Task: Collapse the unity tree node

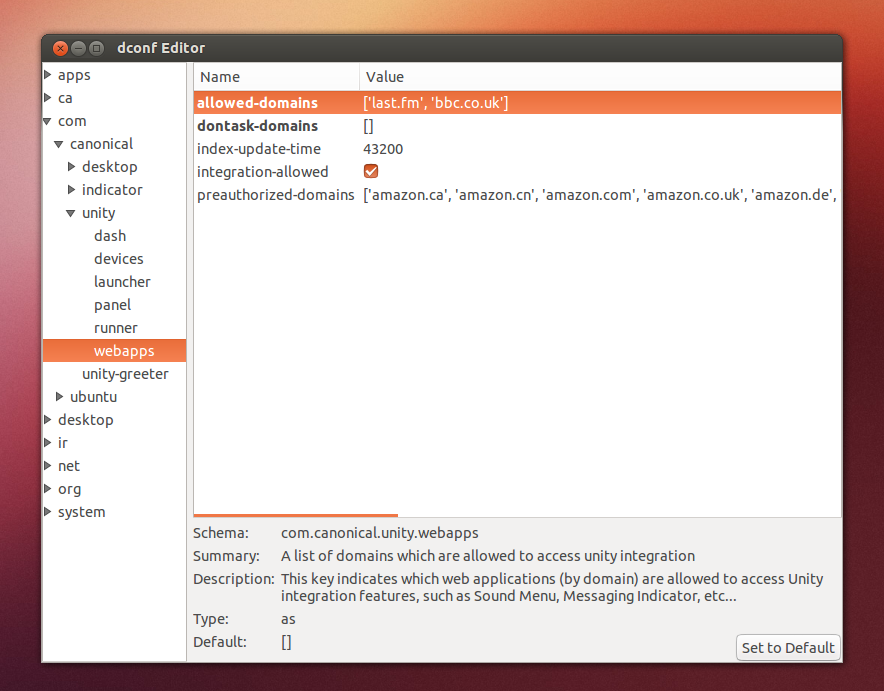Action: point(70,212)
